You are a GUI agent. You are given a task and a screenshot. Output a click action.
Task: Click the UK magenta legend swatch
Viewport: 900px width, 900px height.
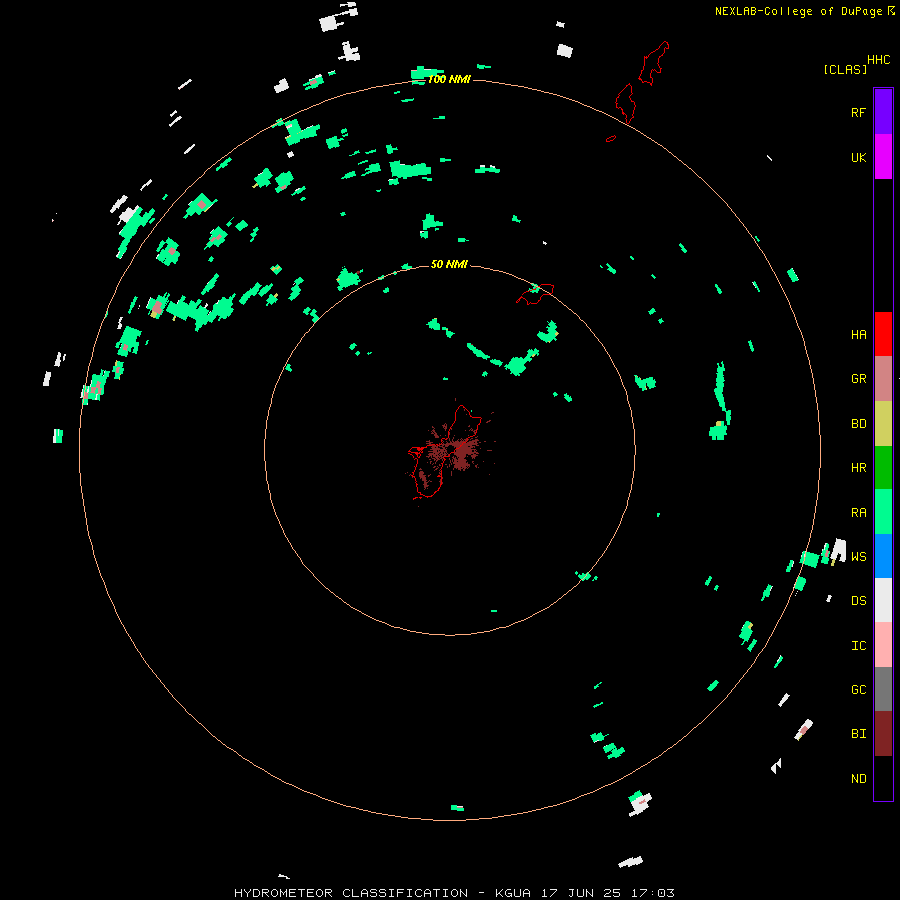[x=883, y=157]
